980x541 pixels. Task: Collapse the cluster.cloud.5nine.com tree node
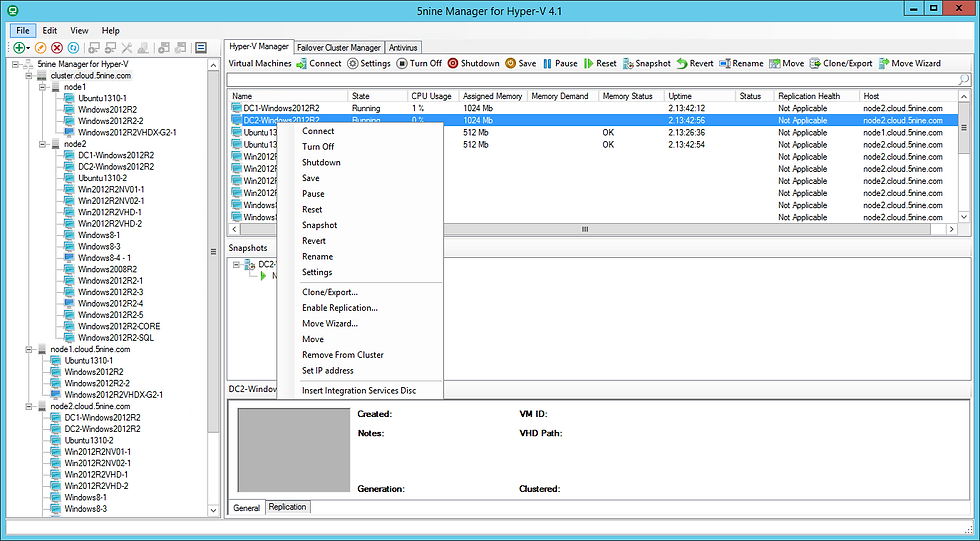pos(29,75)
